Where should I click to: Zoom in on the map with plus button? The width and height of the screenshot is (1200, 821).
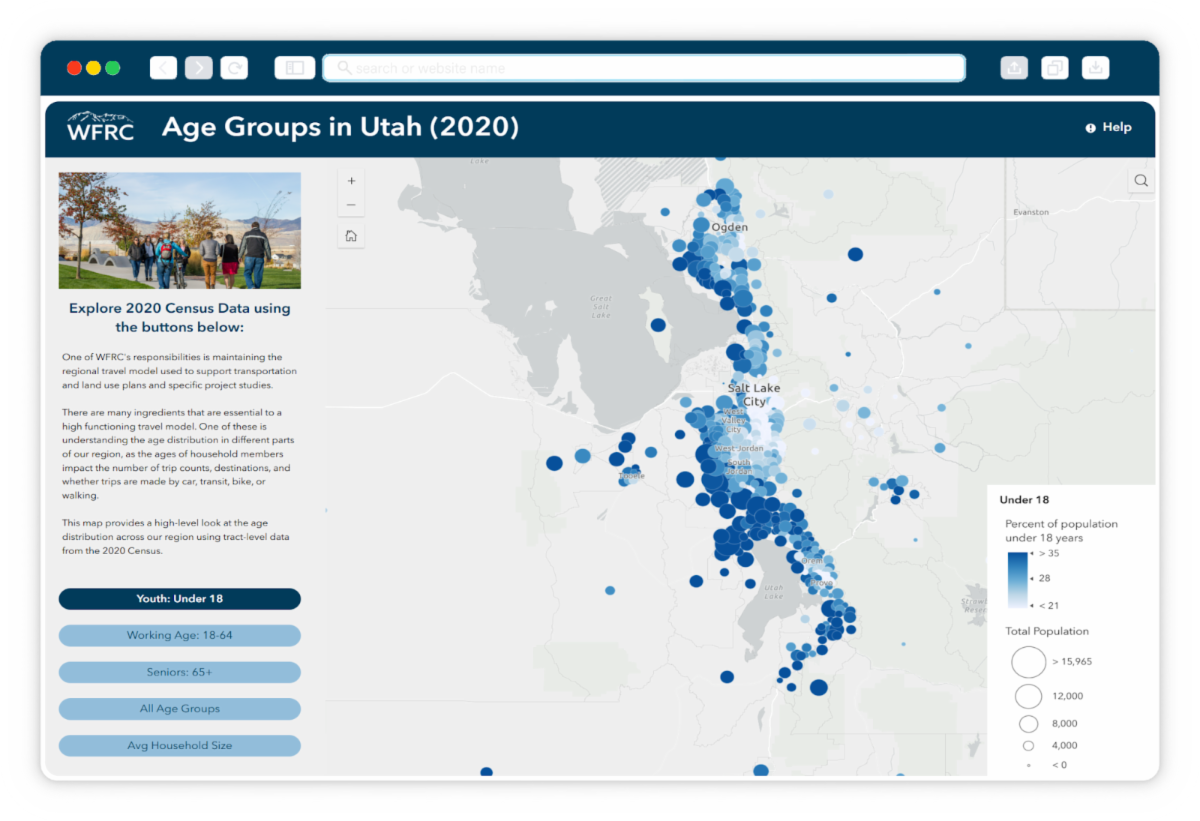point(351,181)
